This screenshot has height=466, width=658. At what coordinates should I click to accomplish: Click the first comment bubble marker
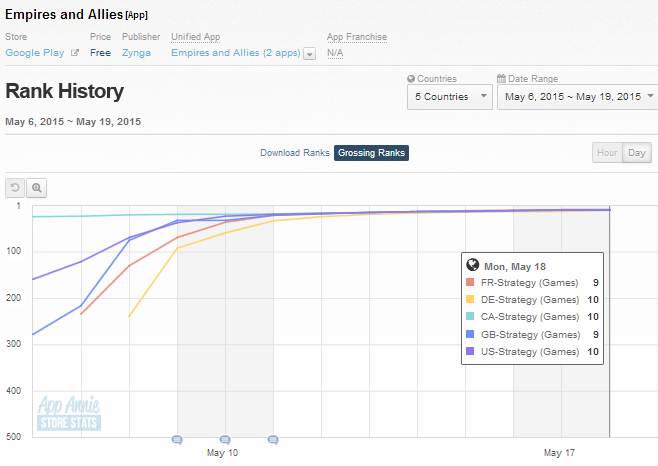(177, 439)
